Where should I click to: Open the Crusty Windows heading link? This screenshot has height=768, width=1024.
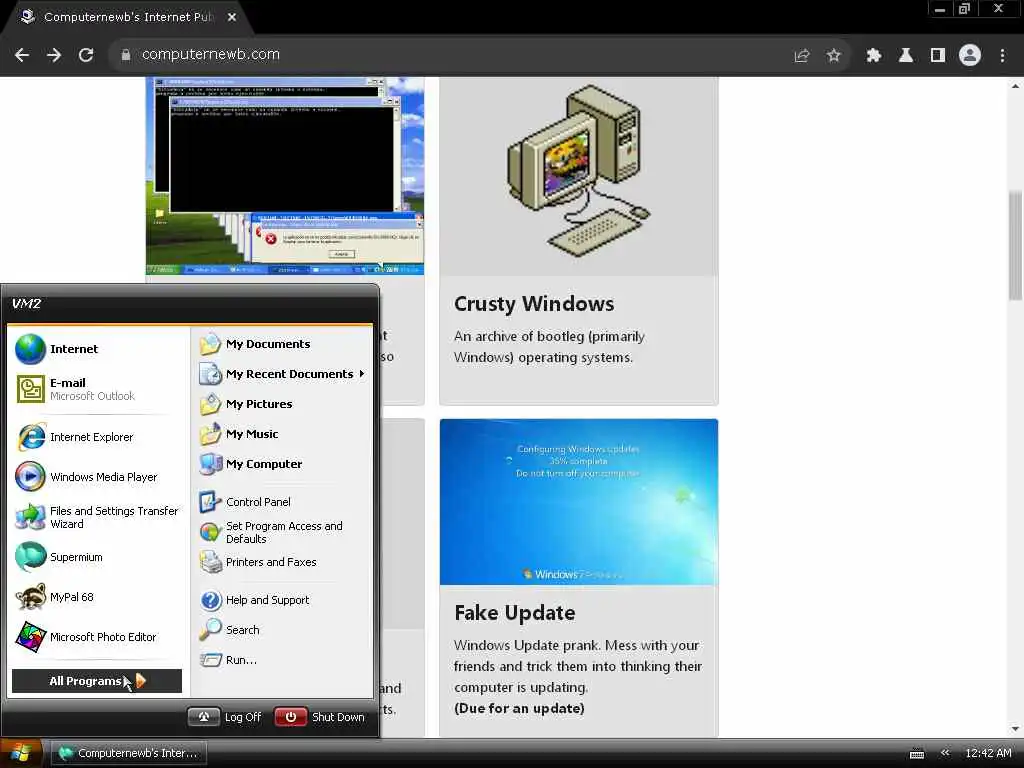coord(534,304)
